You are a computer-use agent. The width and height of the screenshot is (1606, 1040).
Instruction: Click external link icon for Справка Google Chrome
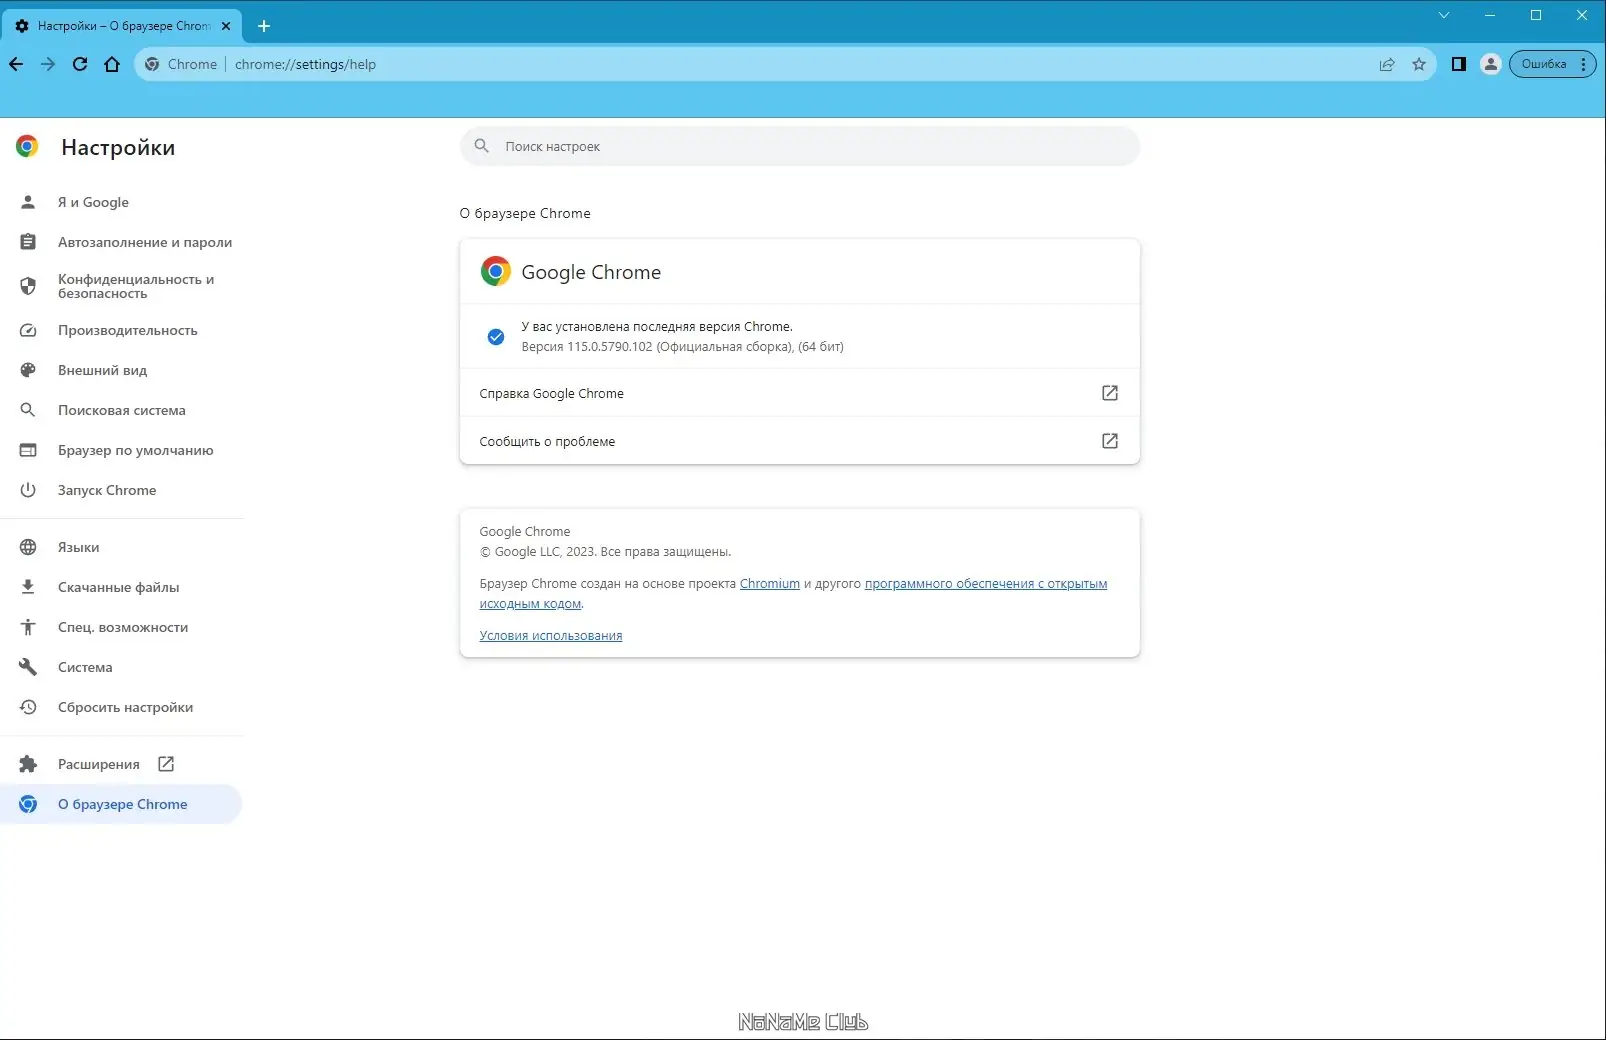(x=1110, y=393)
